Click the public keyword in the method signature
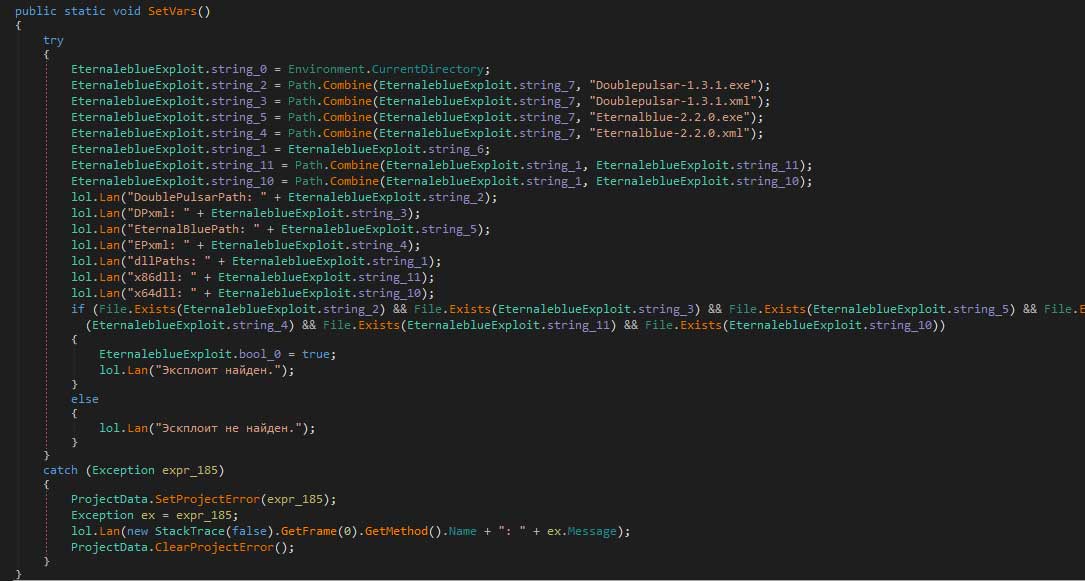The height and width of the screenshot is (581, 1085). (35, 12)
